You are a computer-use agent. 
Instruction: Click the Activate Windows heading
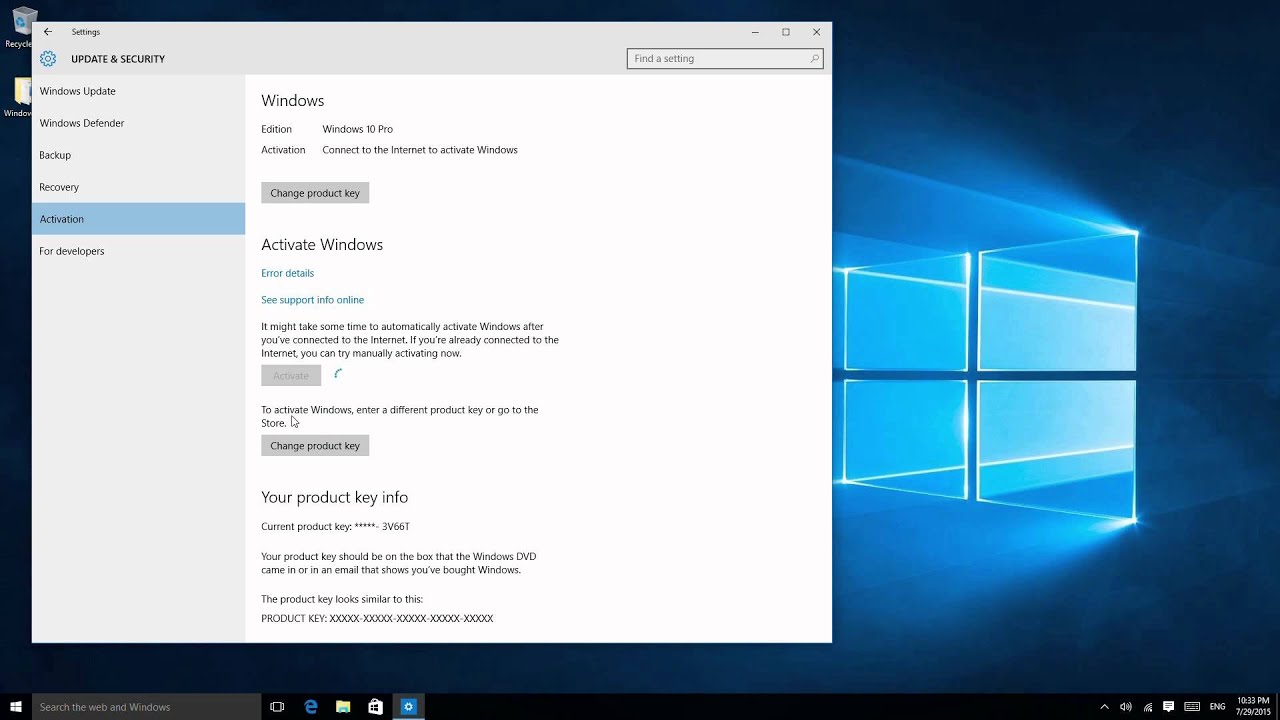coord(322,245)
